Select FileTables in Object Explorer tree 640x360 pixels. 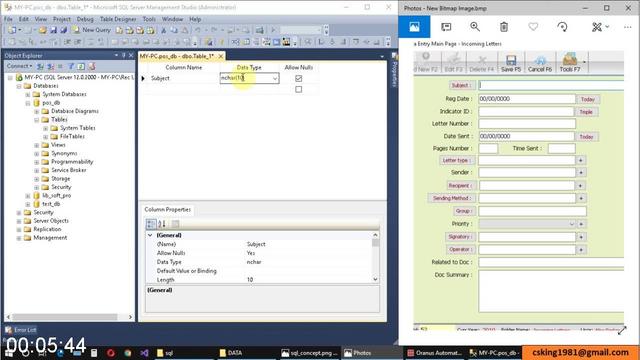pyautogui.click(x=72, y=136)
